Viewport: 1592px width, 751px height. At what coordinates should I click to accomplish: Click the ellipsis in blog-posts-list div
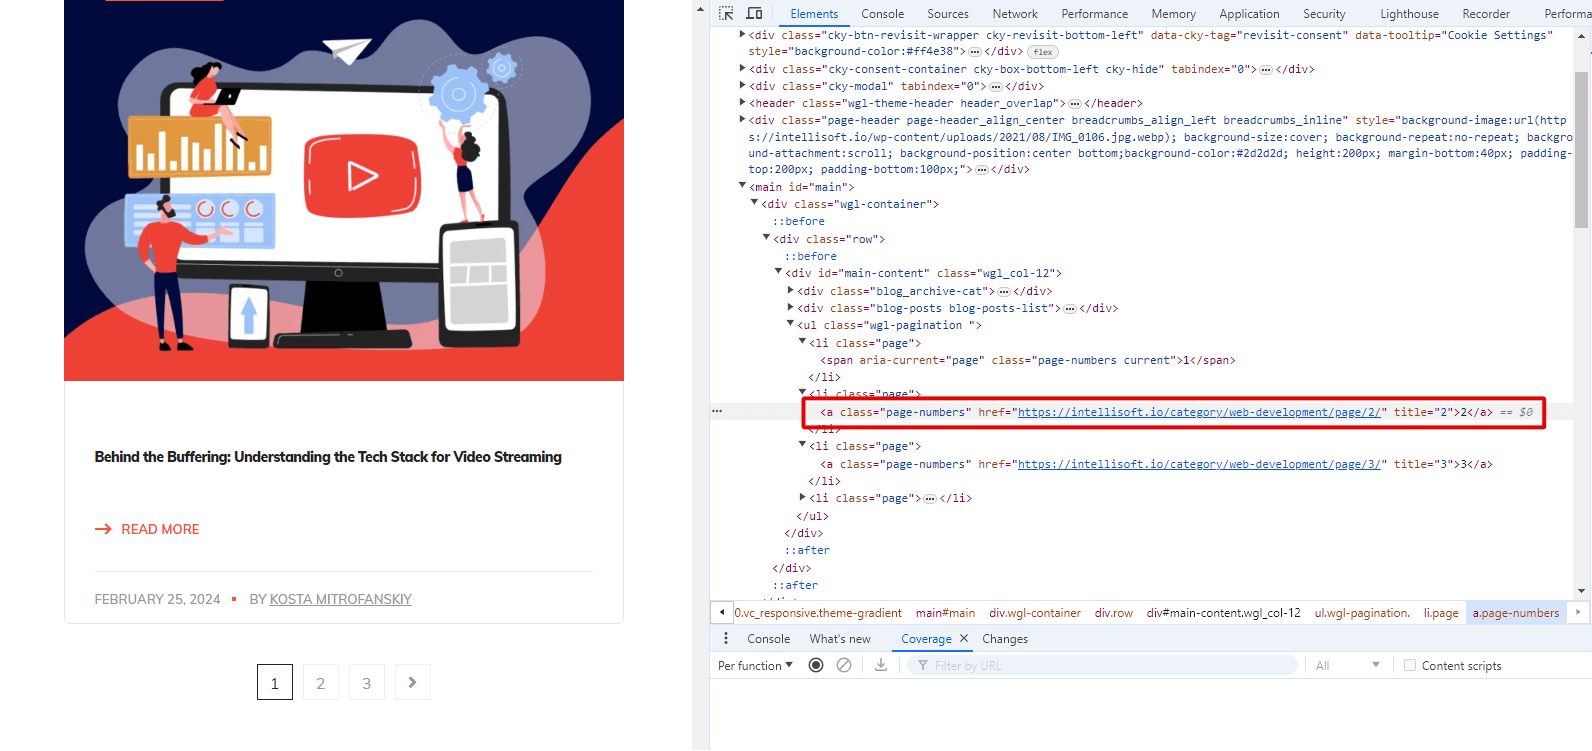tap(1070, 309)
